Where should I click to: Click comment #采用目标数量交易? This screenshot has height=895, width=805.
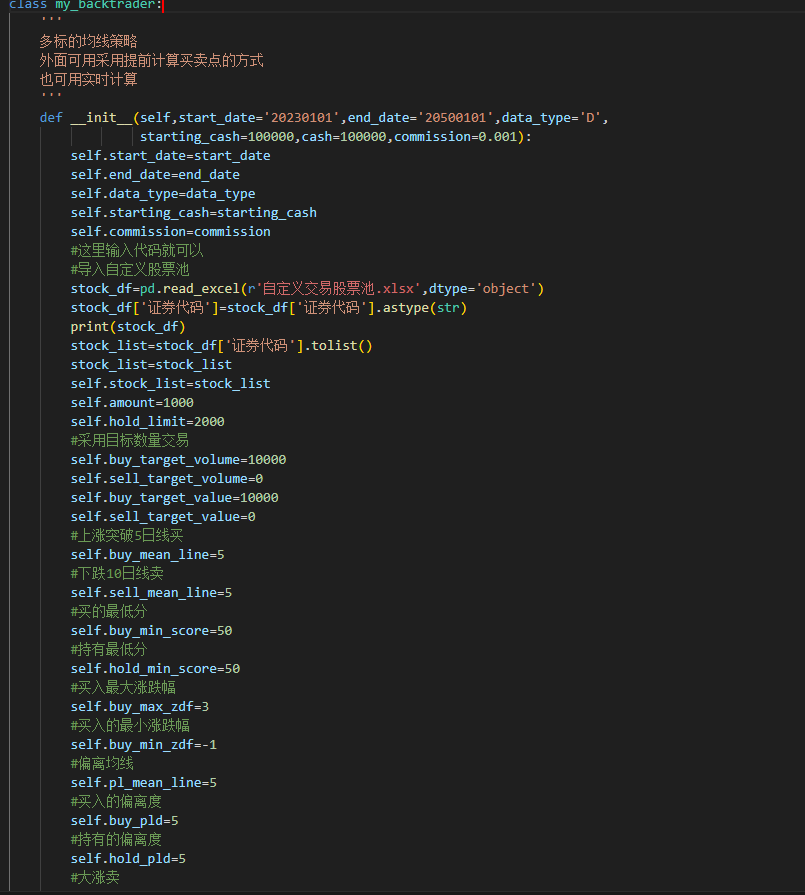(130, 441)
